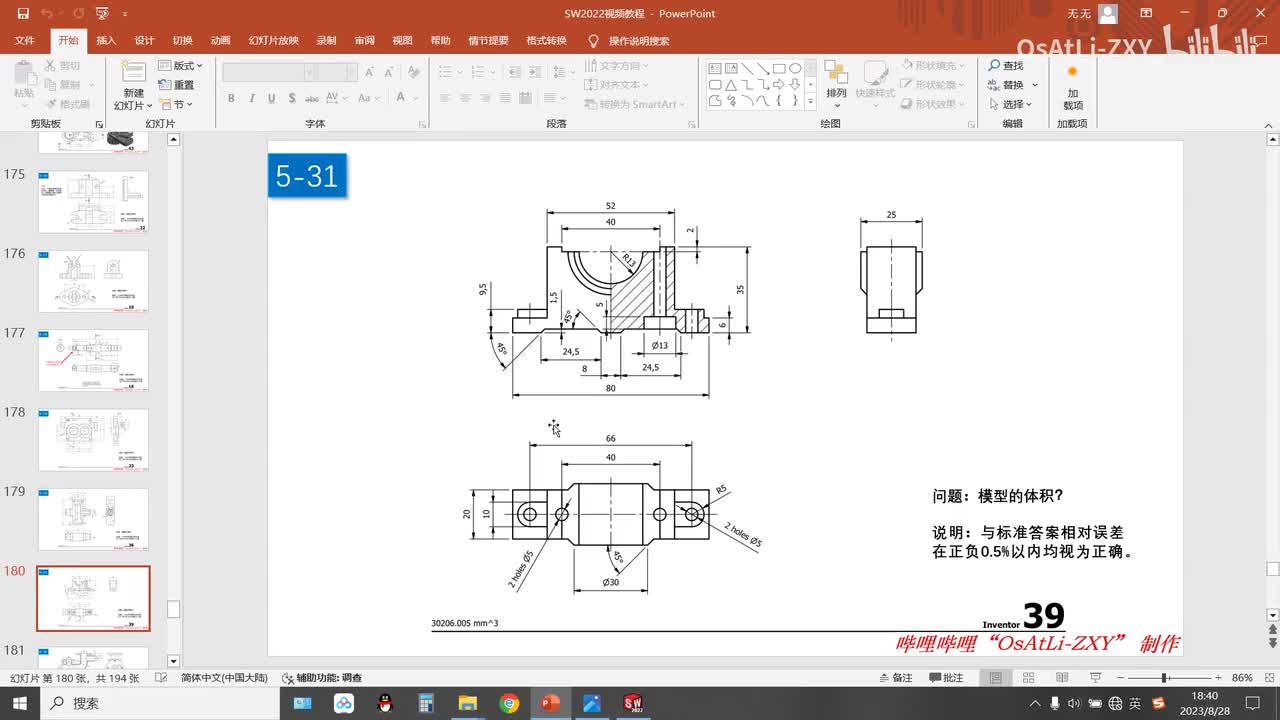Screen dimensions: 1280x720
Task: Toggle Bold formatting button
Action: pos(231,98)
